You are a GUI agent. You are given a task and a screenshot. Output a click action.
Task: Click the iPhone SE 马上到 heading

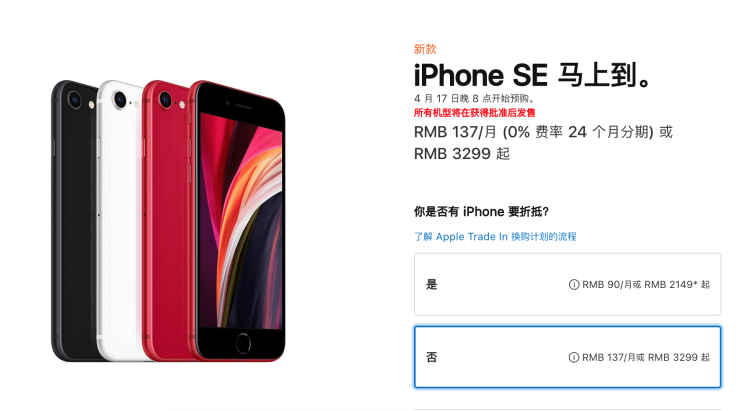[533, 76]
